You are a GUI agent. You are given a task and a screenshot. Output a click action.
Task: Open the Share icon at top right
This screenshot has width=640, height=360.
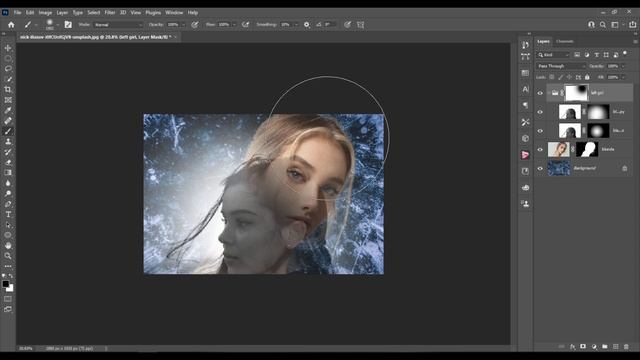point(632,24)
